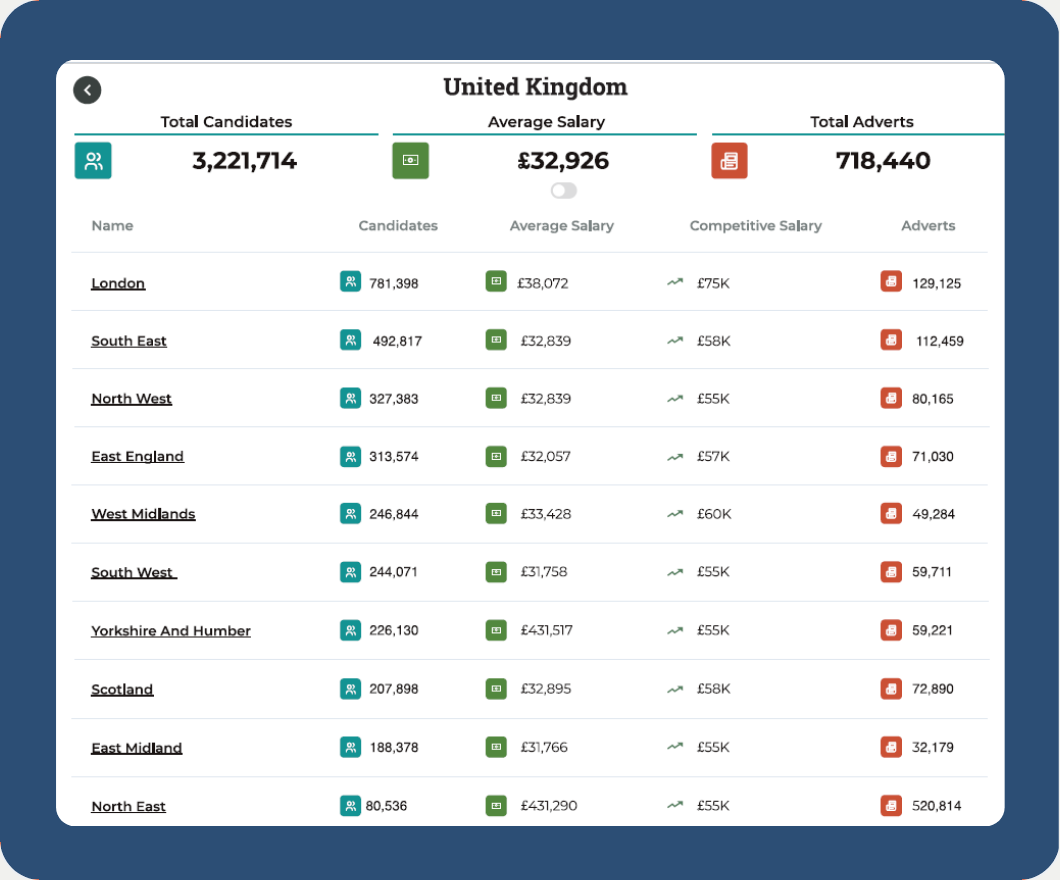
Task: Click South West's adverts icon
Action: click(891, 572)
